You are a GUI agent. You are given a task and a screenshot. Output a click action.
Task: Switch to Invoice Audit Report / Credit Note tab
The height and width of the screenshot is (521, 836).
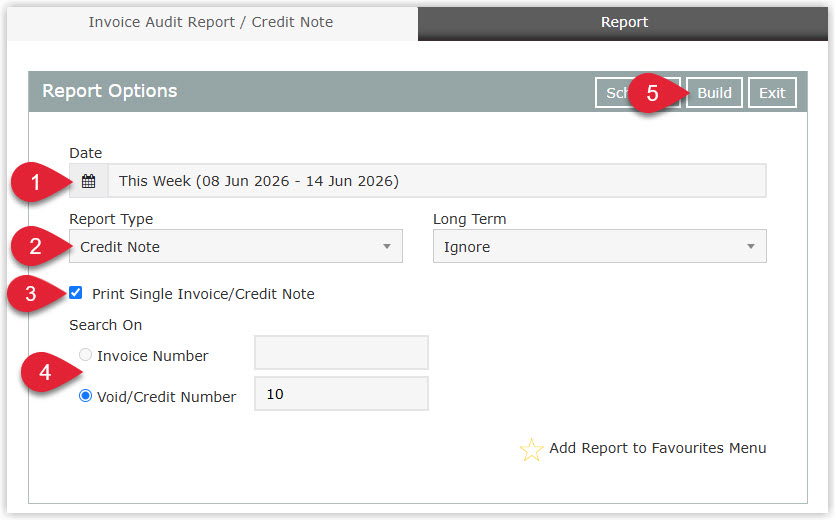tap(211, 22)
